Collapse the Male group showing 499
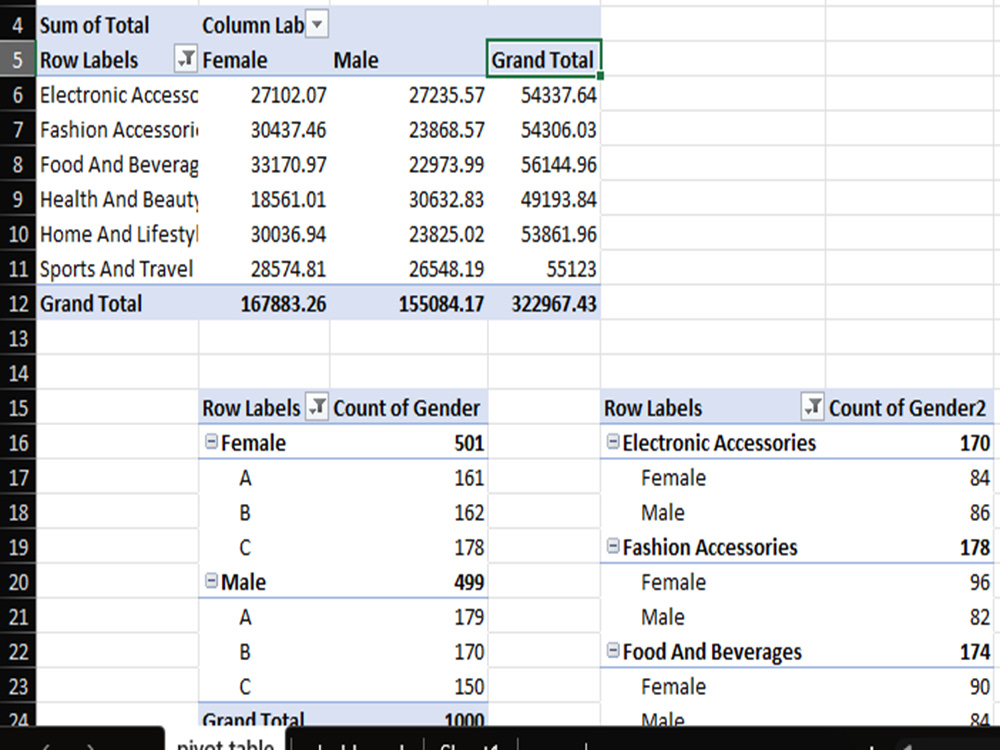Viewport: 1000px width, 750px height. pyautogui.click(x=211, y=580)
